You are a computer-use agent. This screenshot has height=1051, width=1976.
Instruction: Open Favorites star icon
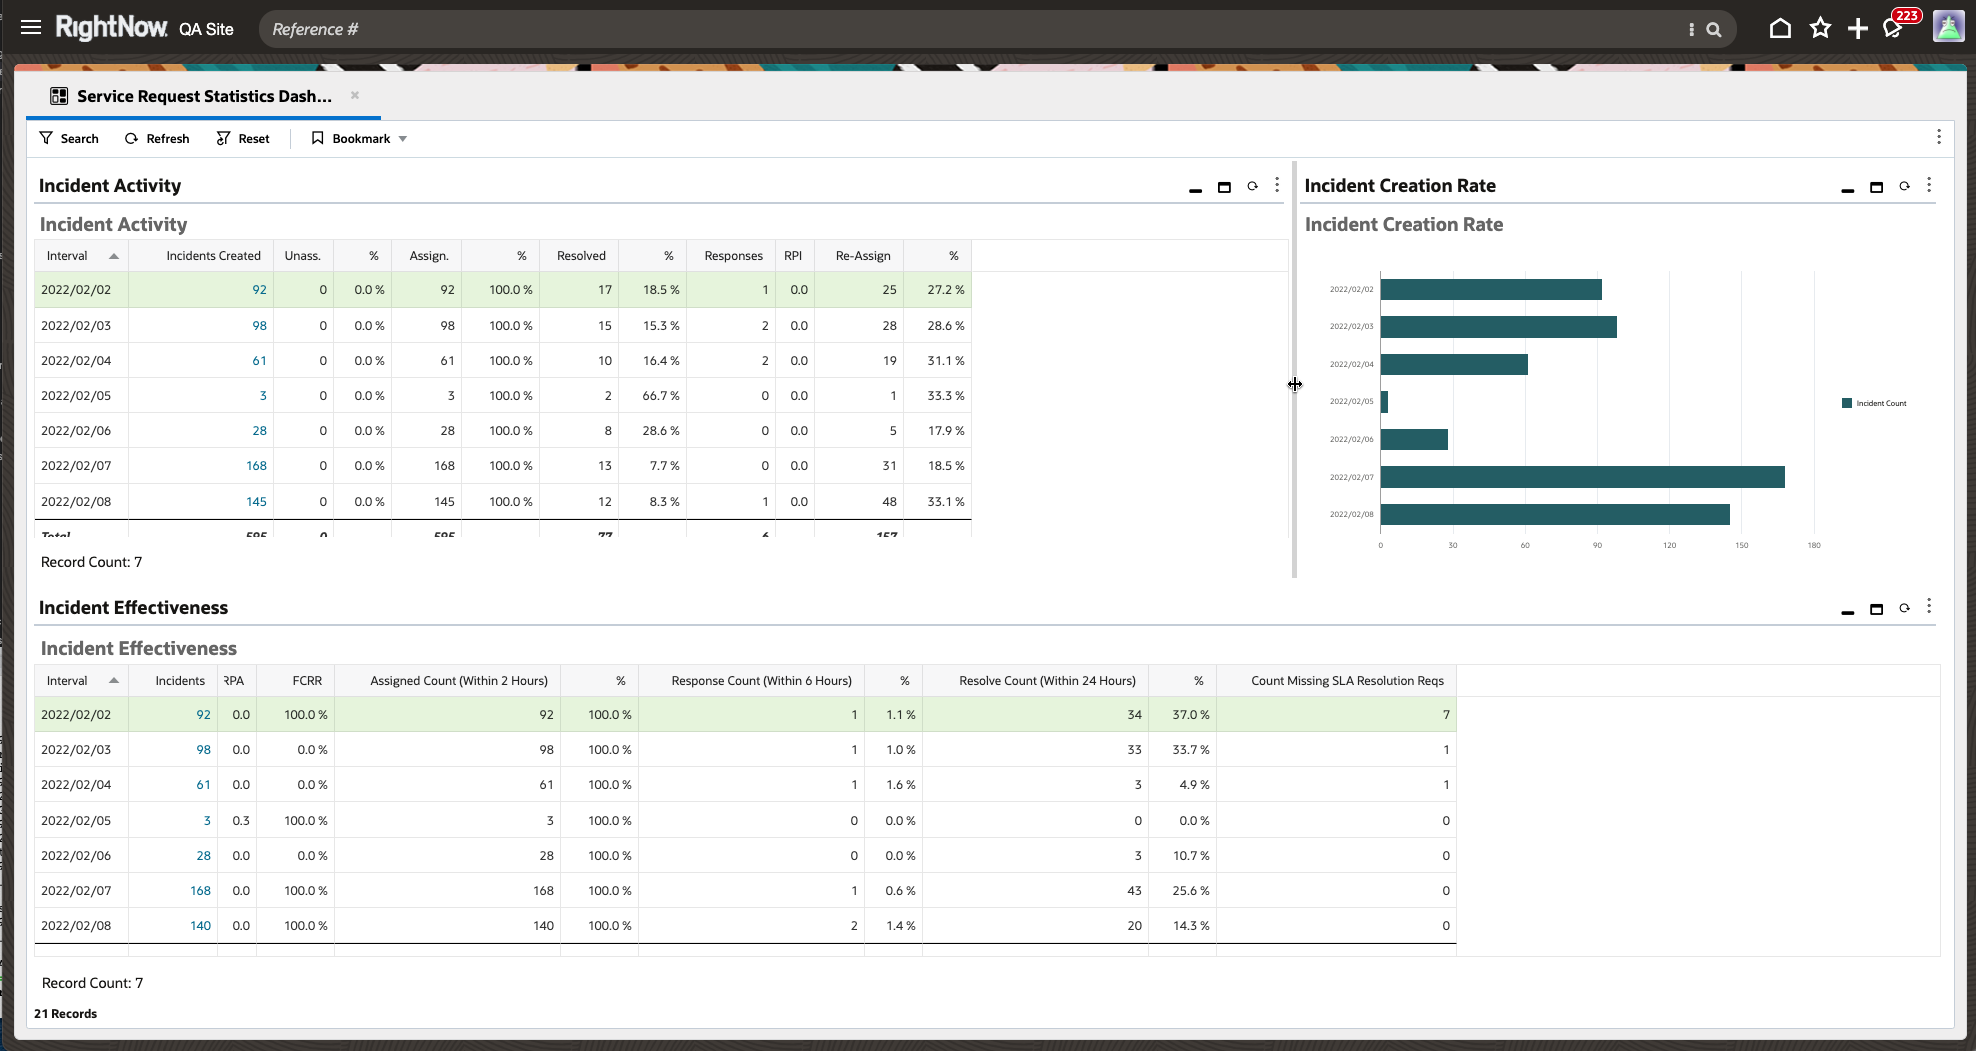coord(1820,28)
